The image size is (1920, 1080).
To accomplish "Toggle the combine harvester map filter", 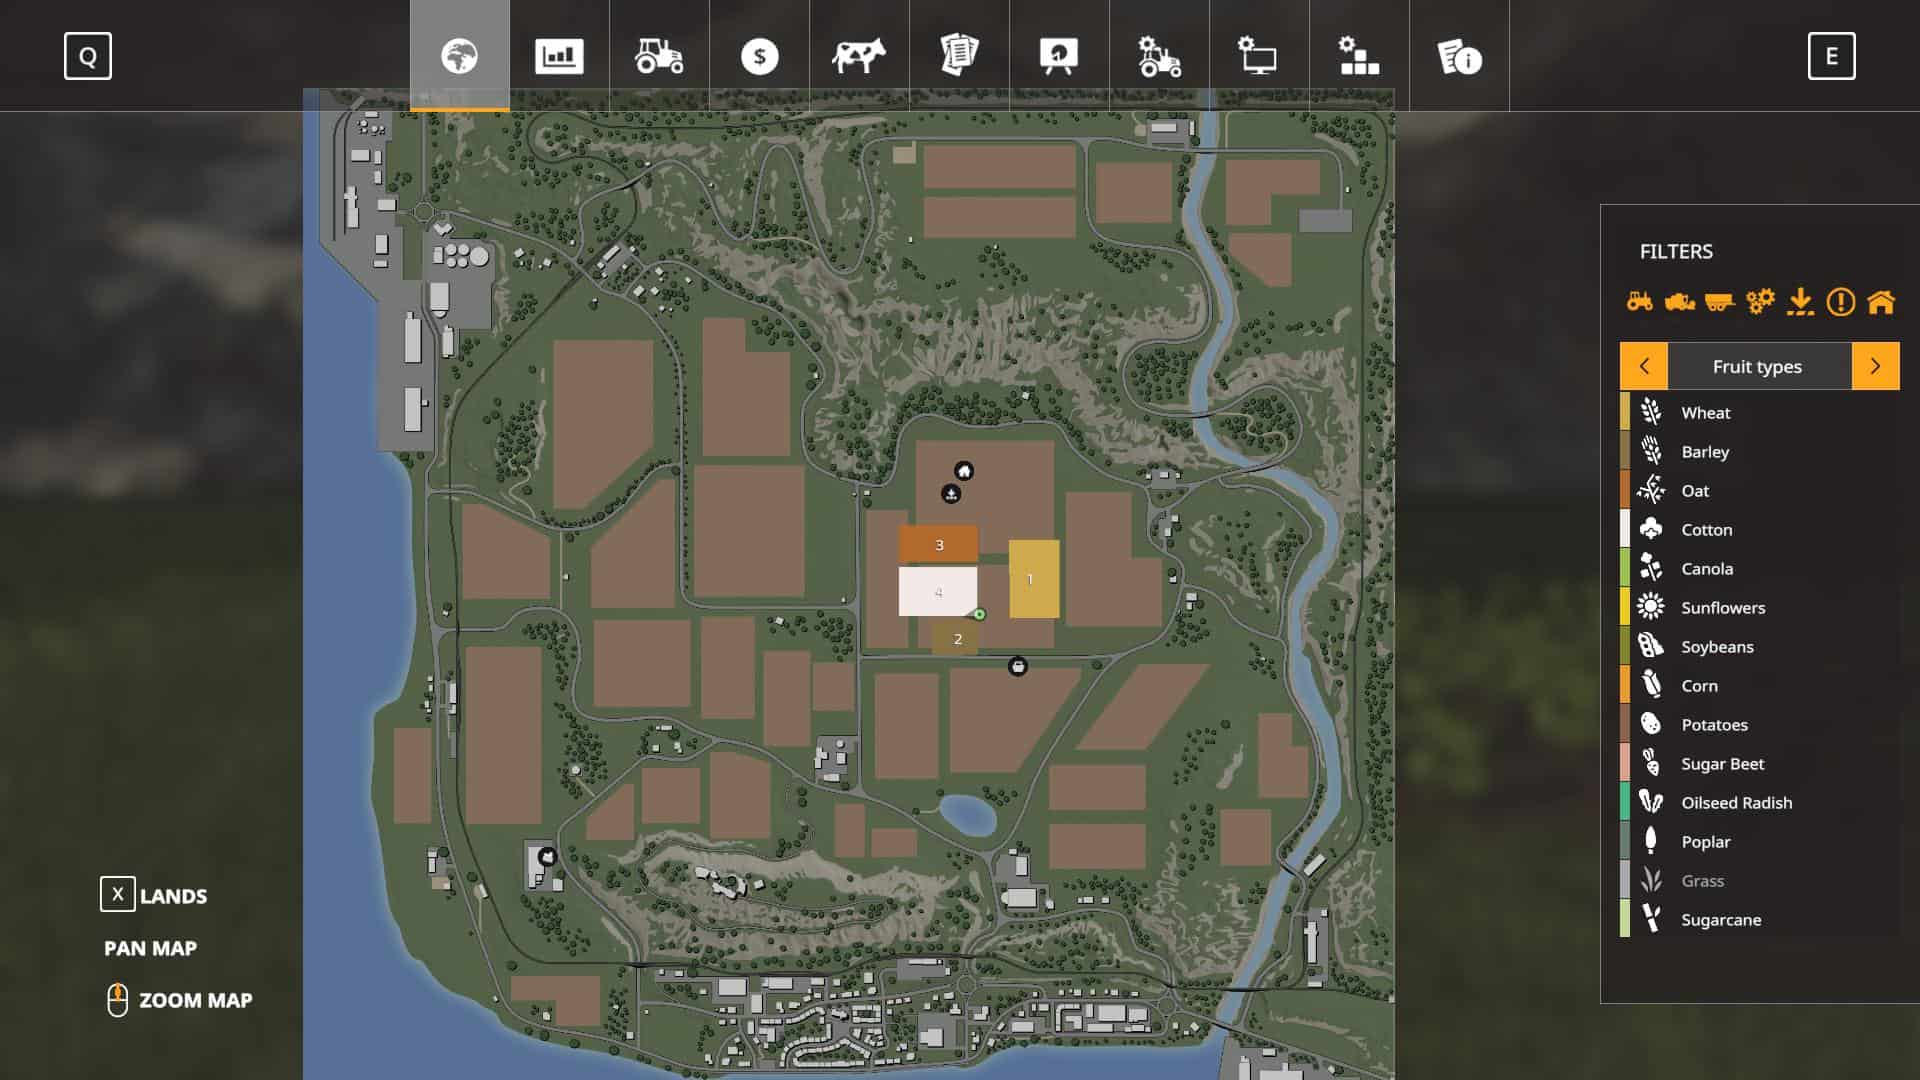I will [1680, 301].
